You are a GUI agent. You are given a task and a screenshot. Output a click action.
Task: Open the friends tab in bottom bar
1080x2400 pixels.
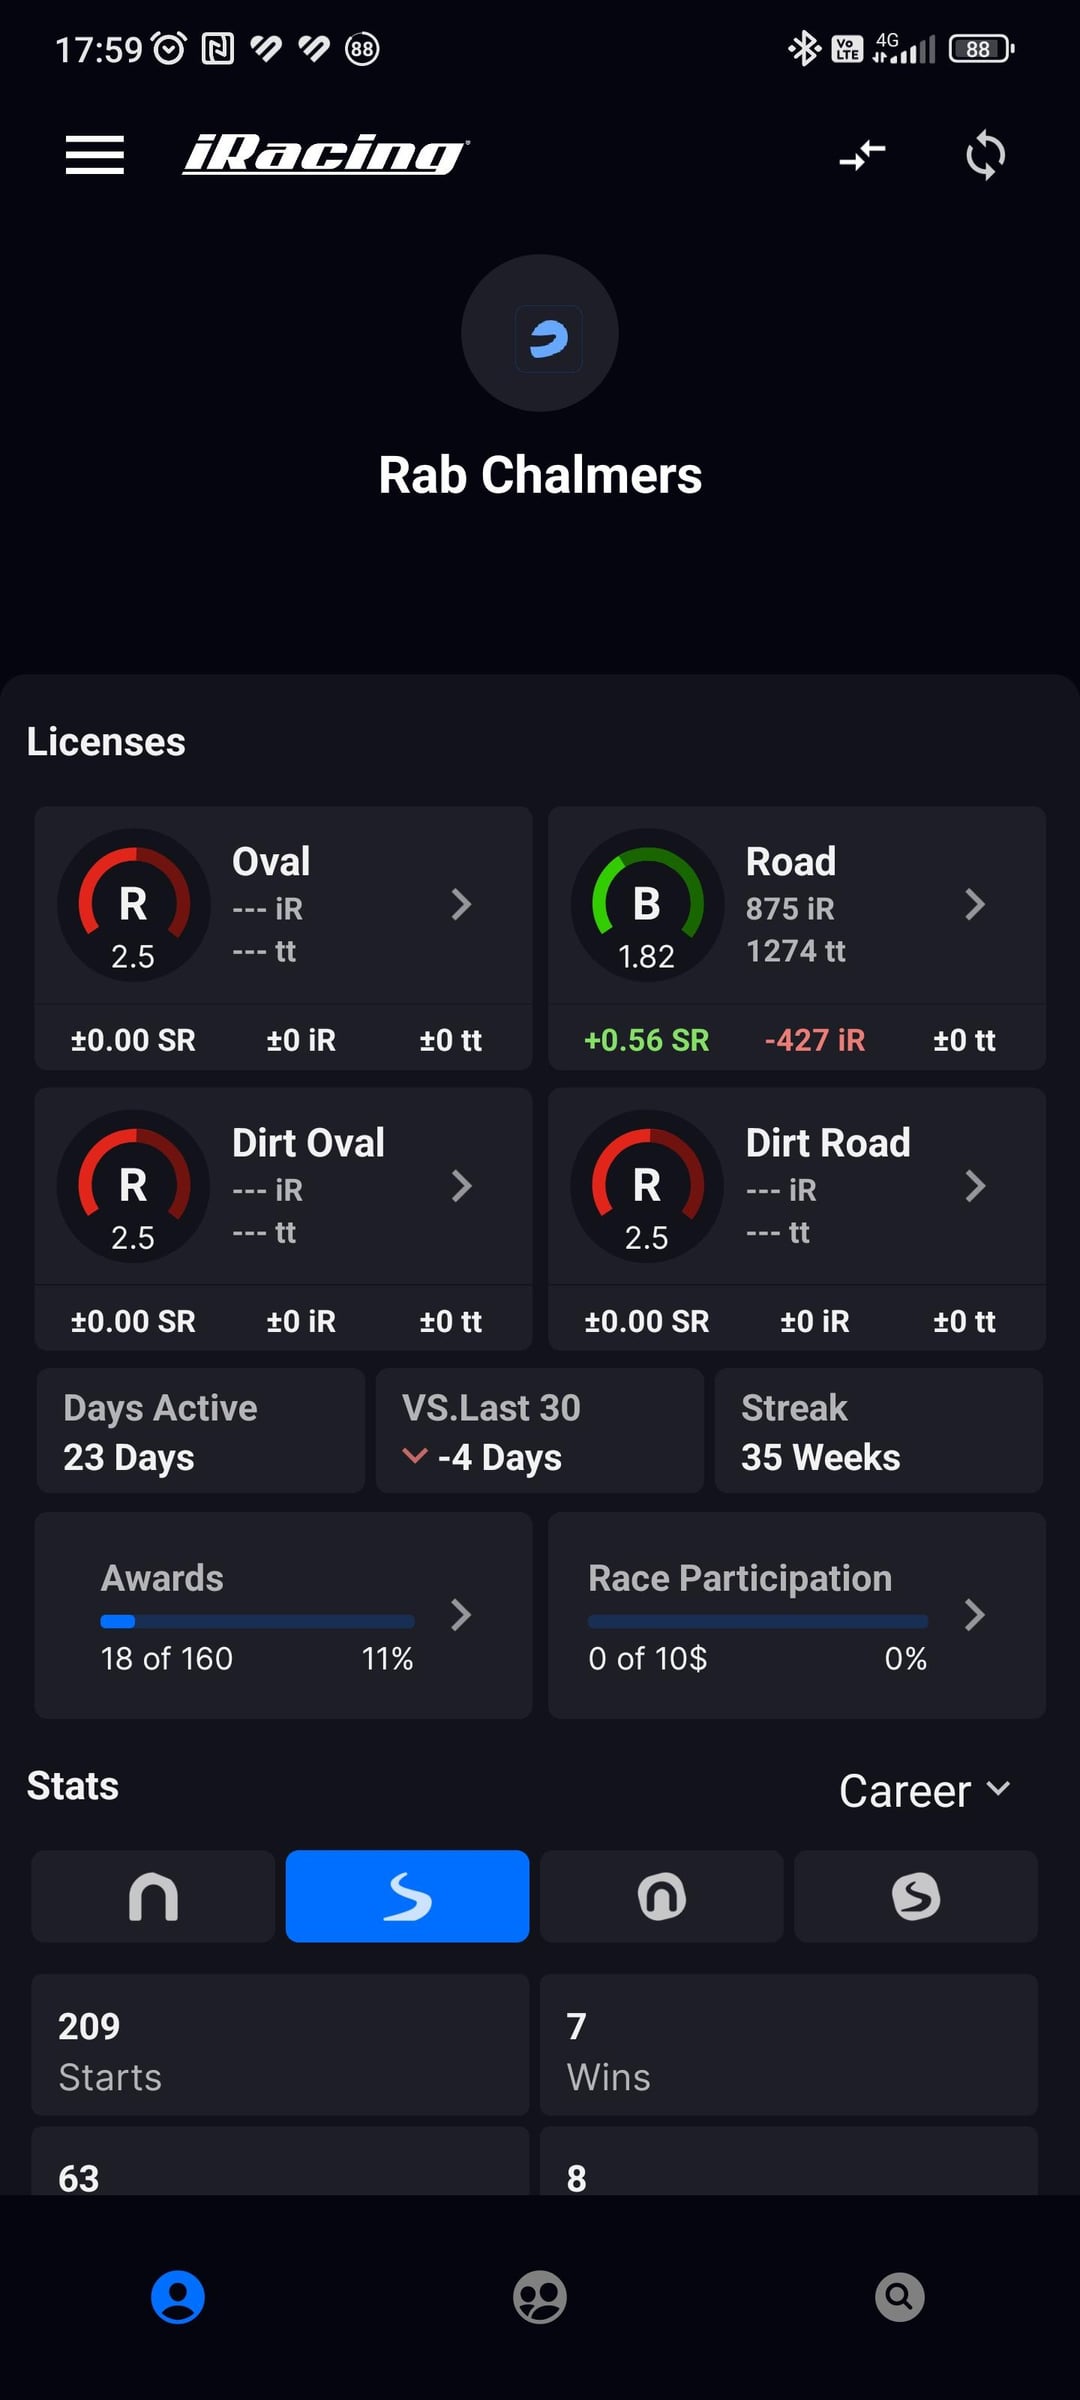540,2297
